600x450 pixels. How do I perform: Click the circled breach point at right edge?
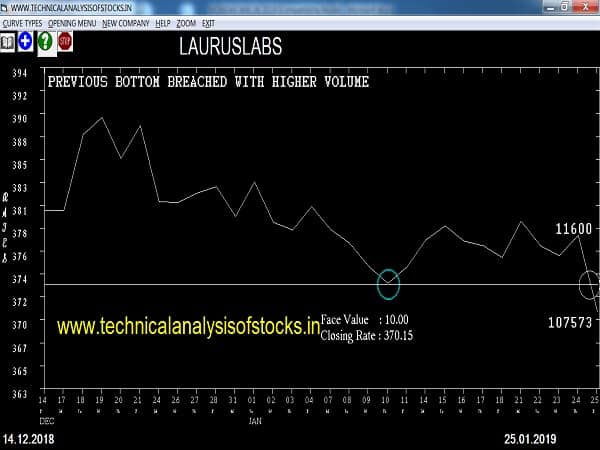(x=589, y=285)
